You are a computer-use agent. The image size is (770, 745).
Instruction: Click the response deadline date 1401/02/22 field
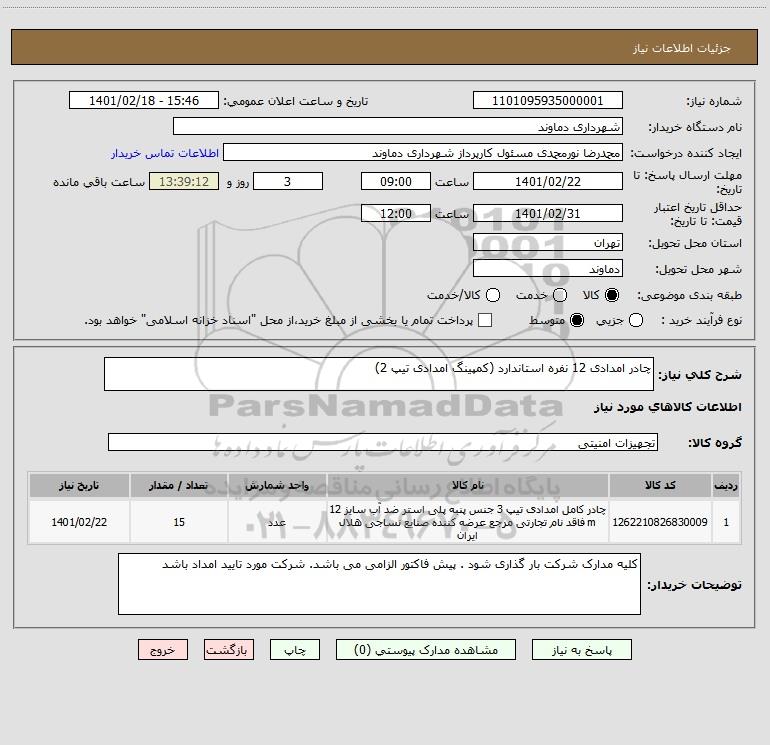[x=548, y=181]
